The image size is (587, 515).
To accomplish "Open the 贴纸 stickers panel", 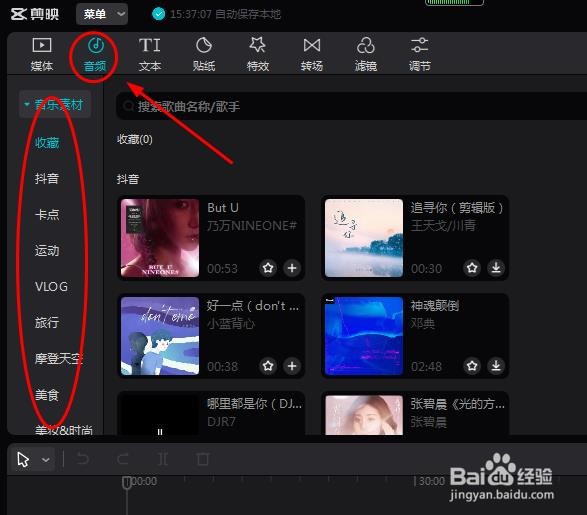I will 204,54.
